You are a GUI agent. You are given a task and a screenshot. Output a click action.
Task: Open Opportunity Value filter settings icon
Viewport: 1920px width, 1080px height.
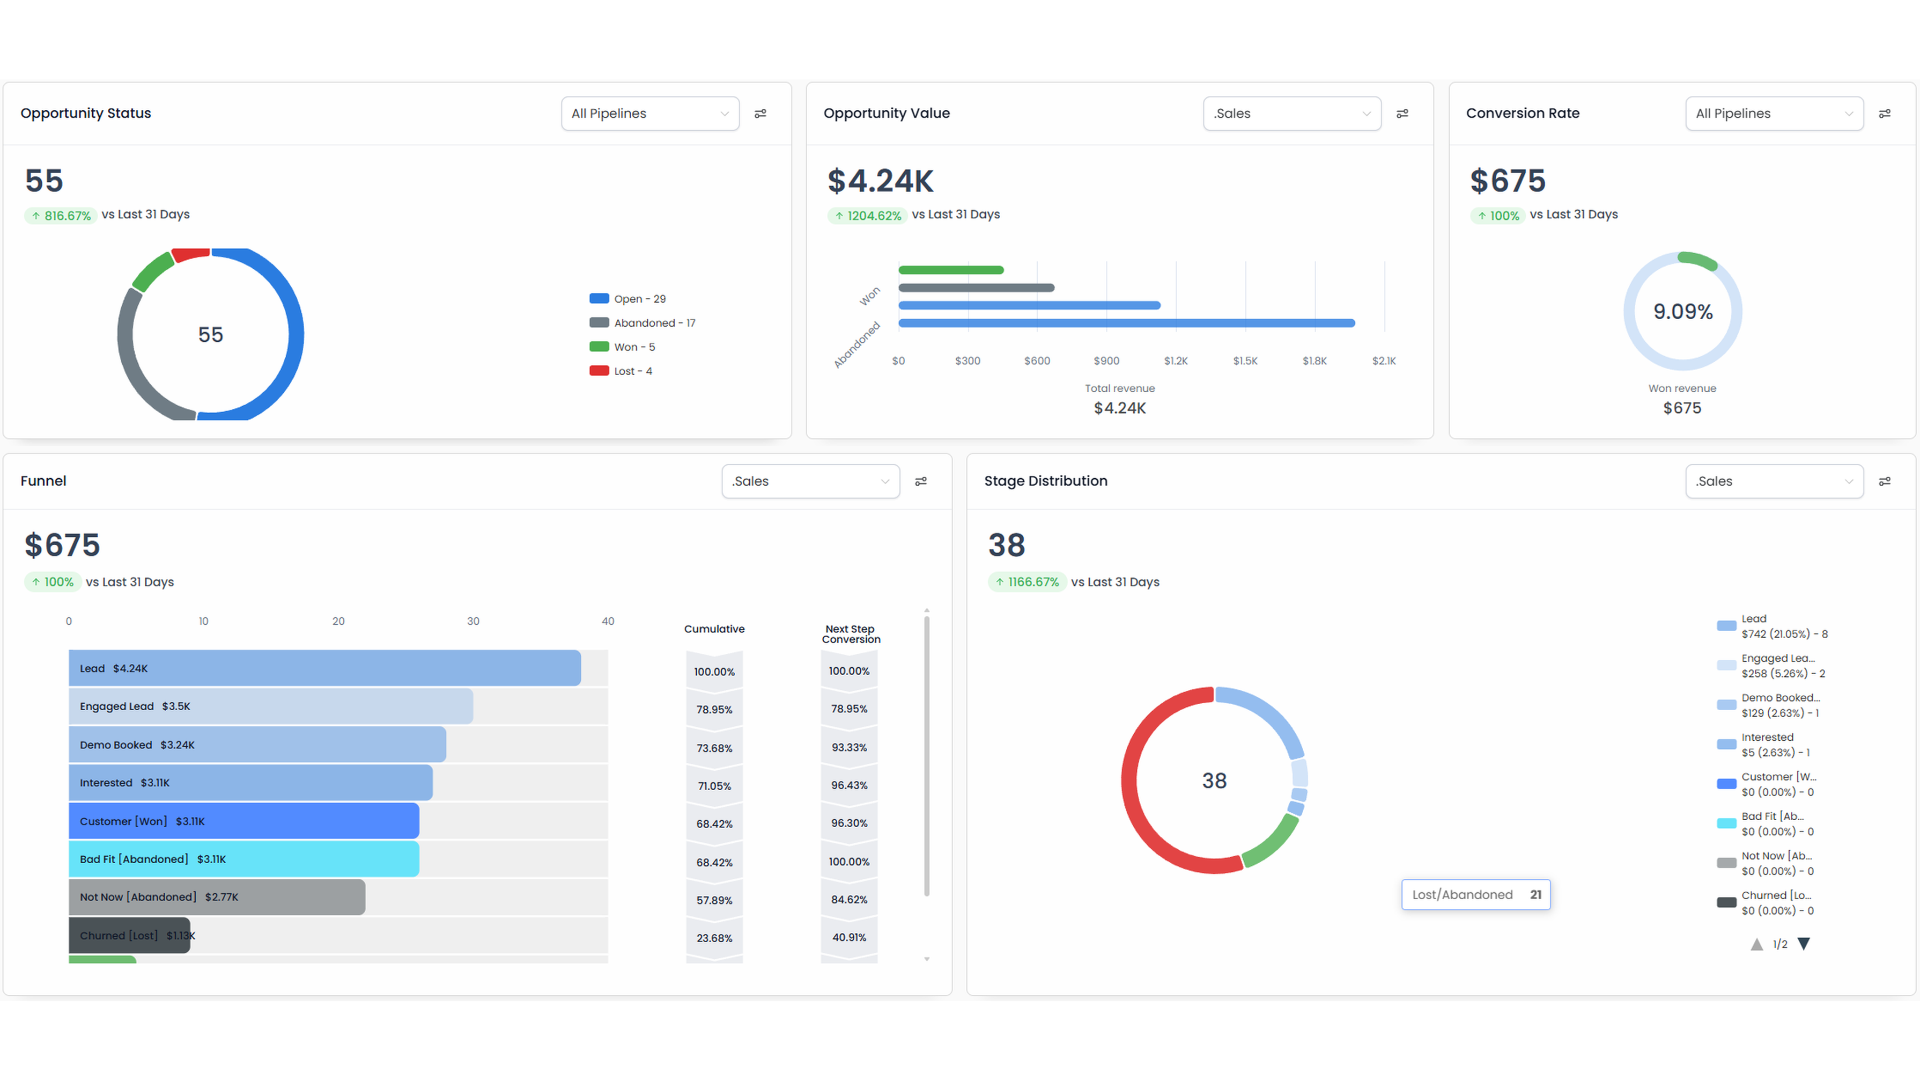coord(1402,114)
